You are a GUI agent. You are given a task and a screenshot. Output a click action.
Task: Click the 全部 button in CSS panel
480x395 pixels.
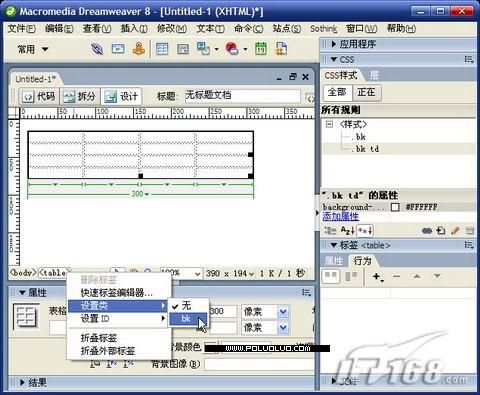pyautogui.click(x=337, y=92)
